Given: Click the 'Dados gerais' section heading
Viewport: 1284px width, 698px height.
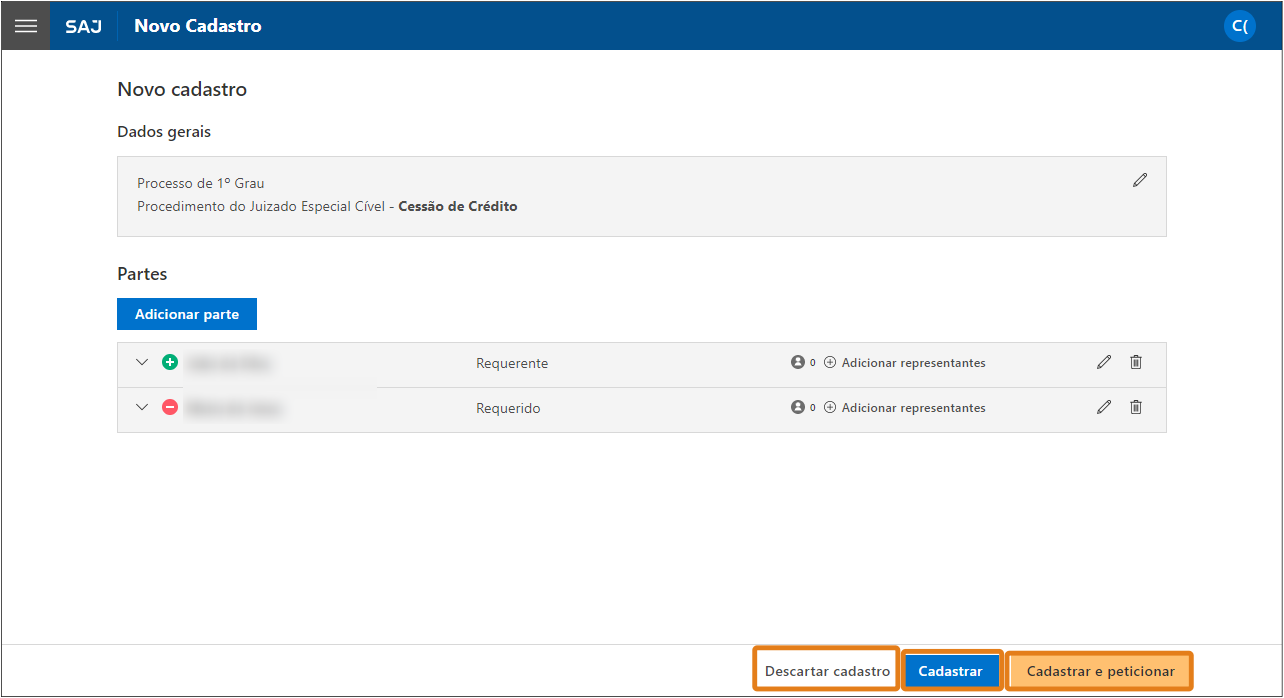Looking at the screenshot, I should 164,132.
